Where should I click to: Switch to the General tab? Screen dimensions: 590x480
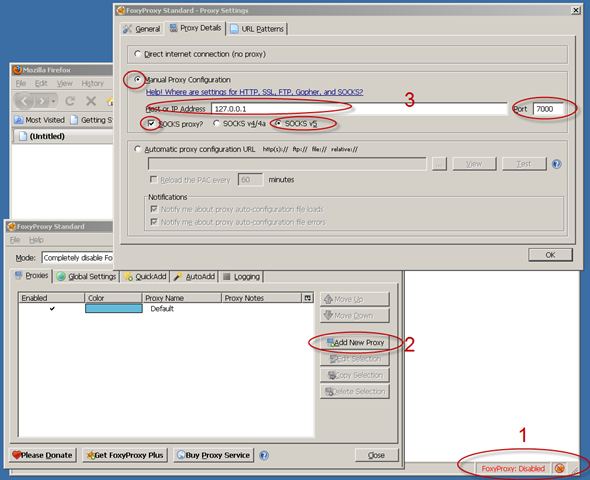point(142,29)
